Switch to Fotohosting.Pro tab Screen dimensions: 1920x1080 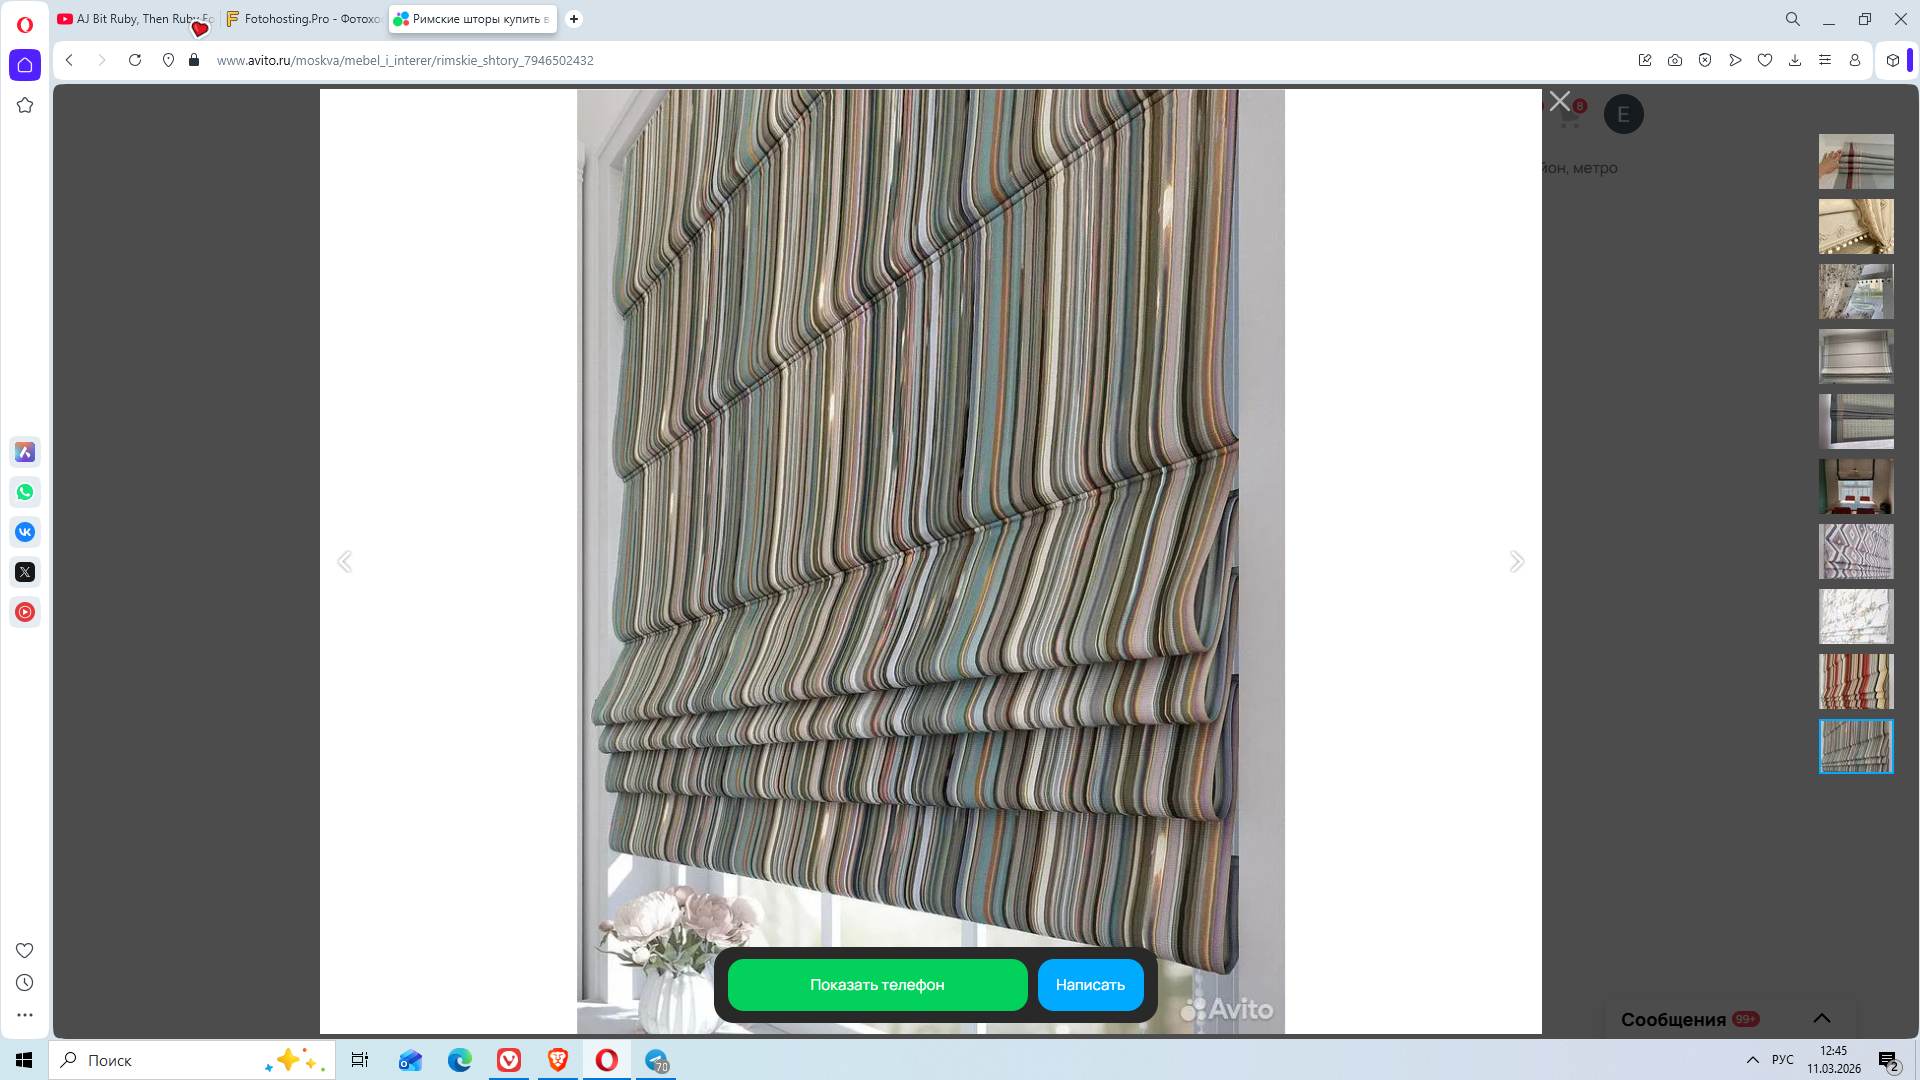[x=303, y=19]
